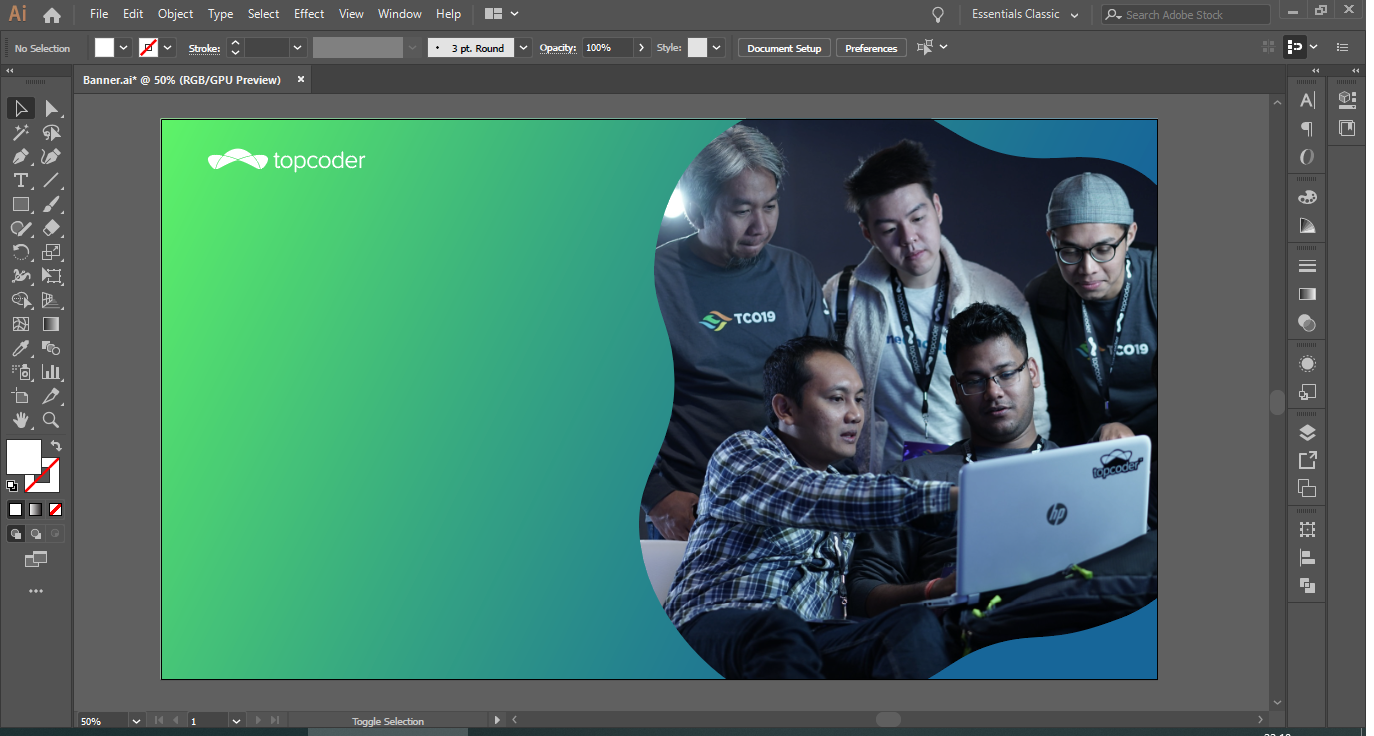Open the Transparency panel icon

pyautogui.click(x=1307, y=323)
